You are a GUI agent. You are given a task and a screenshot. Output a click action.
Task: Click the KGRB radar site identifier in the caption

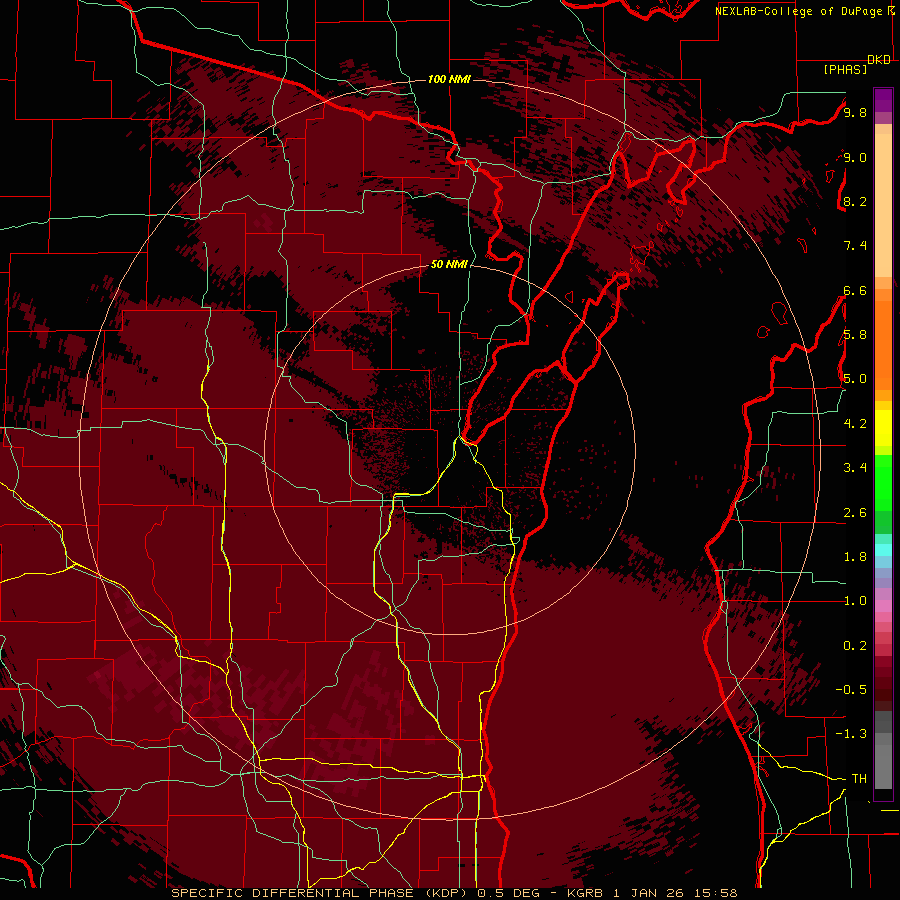pos(584,893)
